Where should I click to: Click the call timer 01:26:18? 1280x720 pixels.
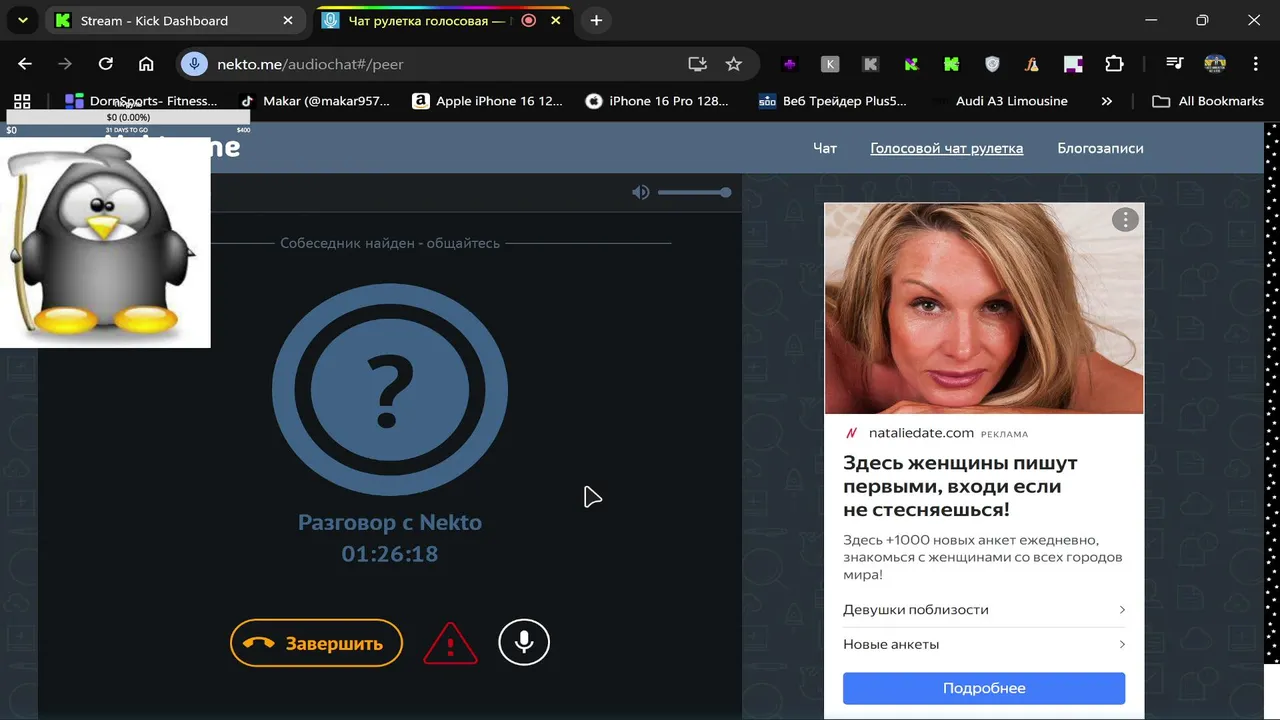click(390, 554)
